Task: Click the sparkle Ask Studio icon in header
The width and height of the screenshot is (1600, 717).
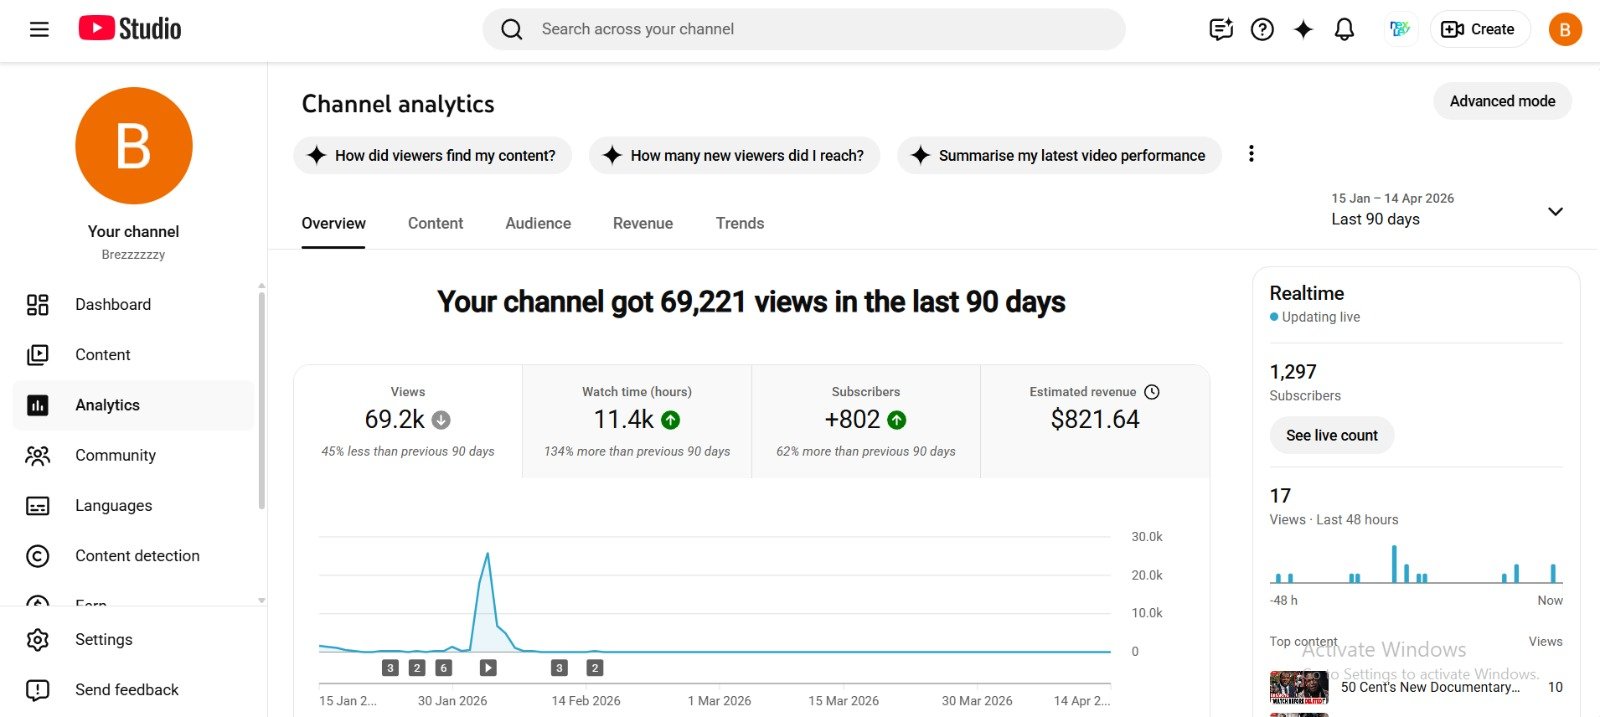Action: [x=1303, y=29]
